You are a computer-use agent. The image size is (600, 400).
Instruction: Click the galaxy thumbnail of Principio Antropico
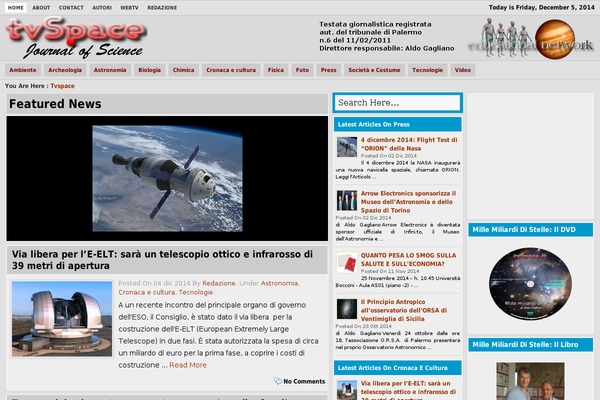click(347, 309)
